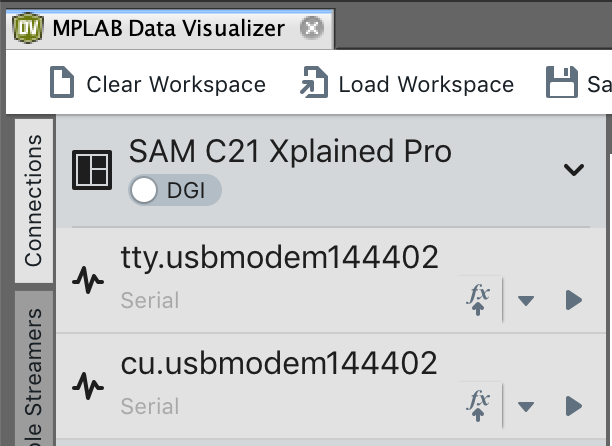Click the Save Workspace floppy disk icon
Screen dimensions: 612x446
point(563,83)
